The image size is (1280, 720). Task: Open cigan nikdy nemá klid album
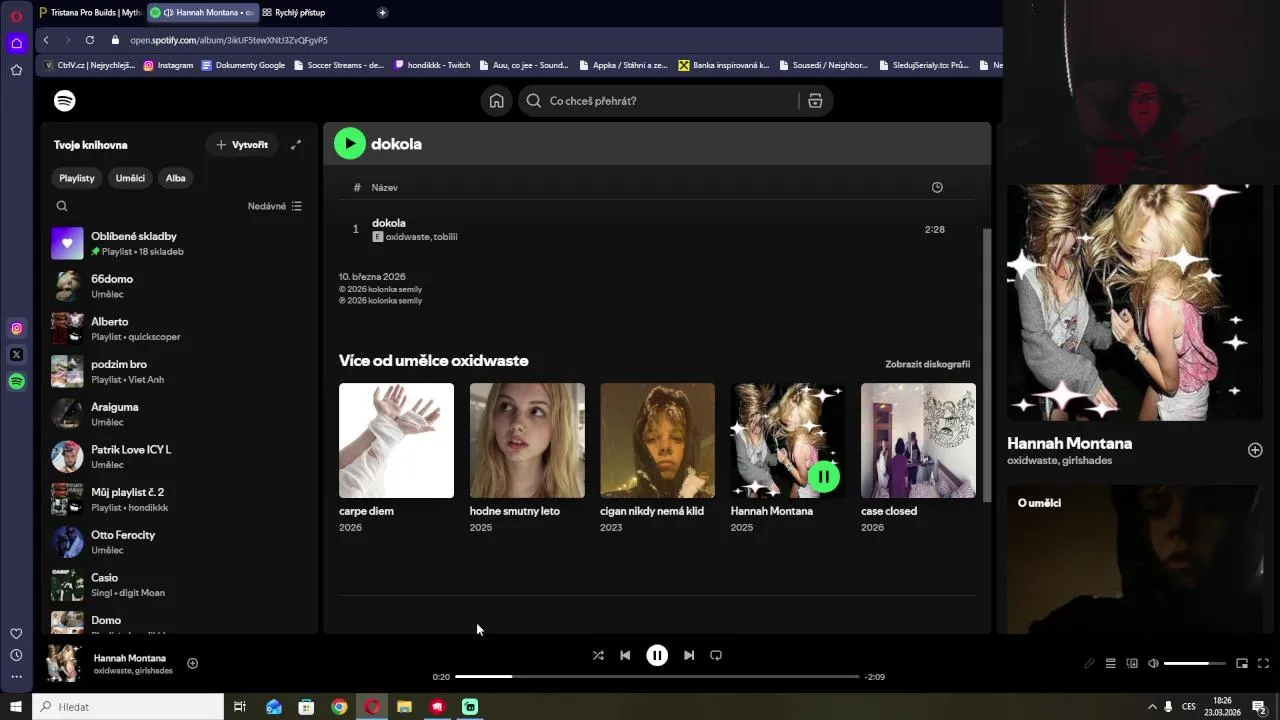tap(657, 458)
